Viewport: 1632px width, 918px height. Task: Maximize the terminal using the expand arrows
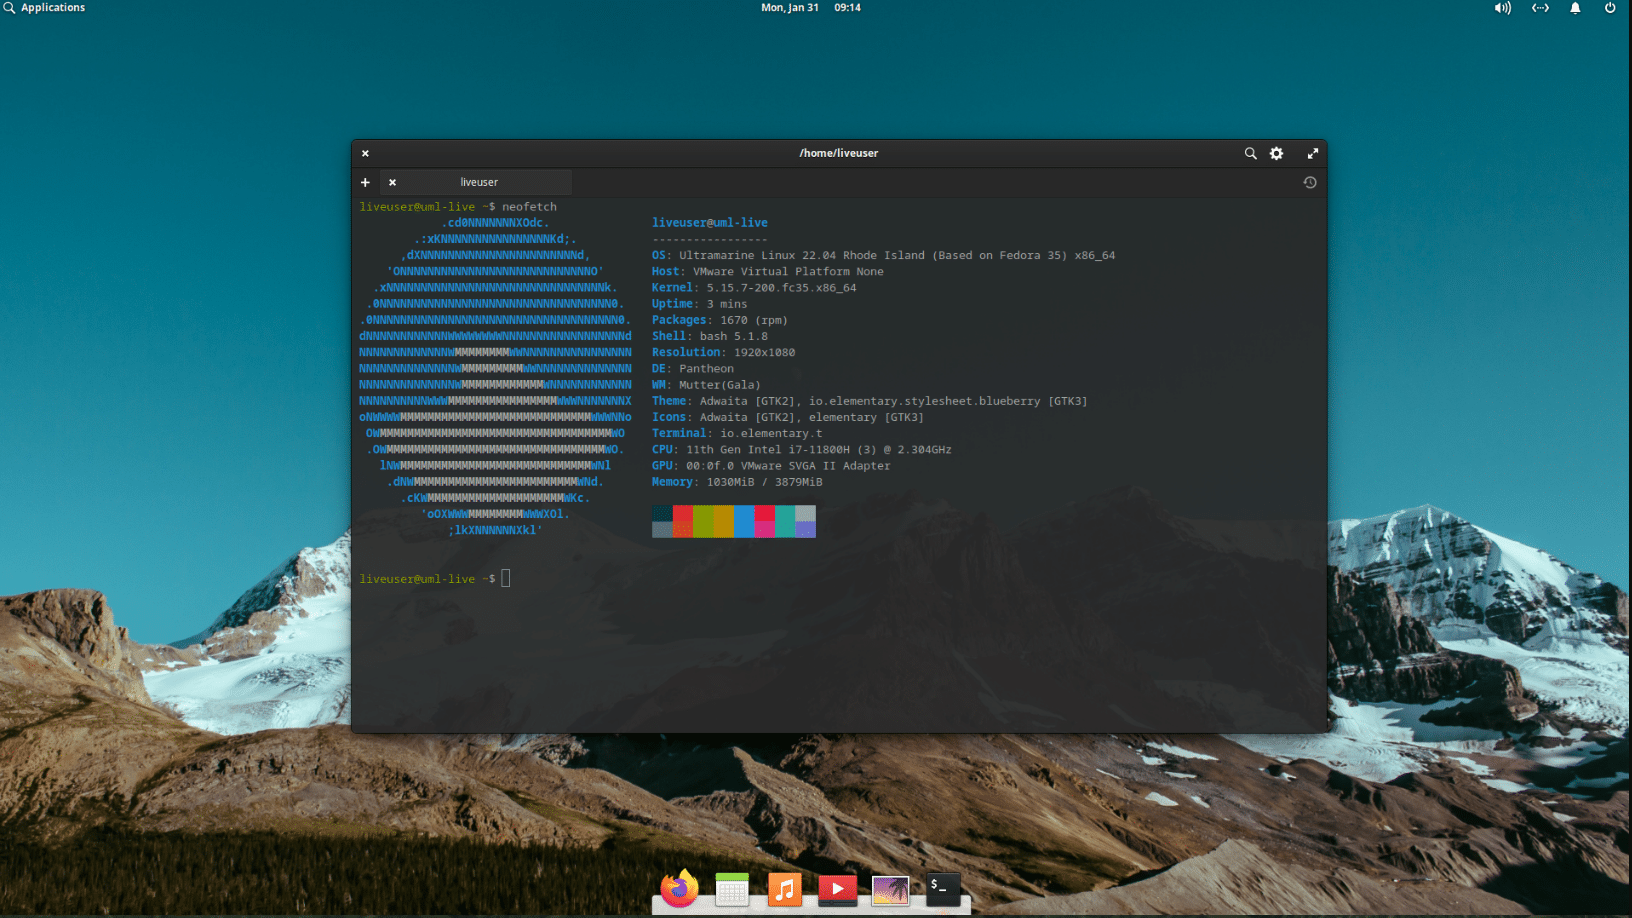tap(1313, 153)
